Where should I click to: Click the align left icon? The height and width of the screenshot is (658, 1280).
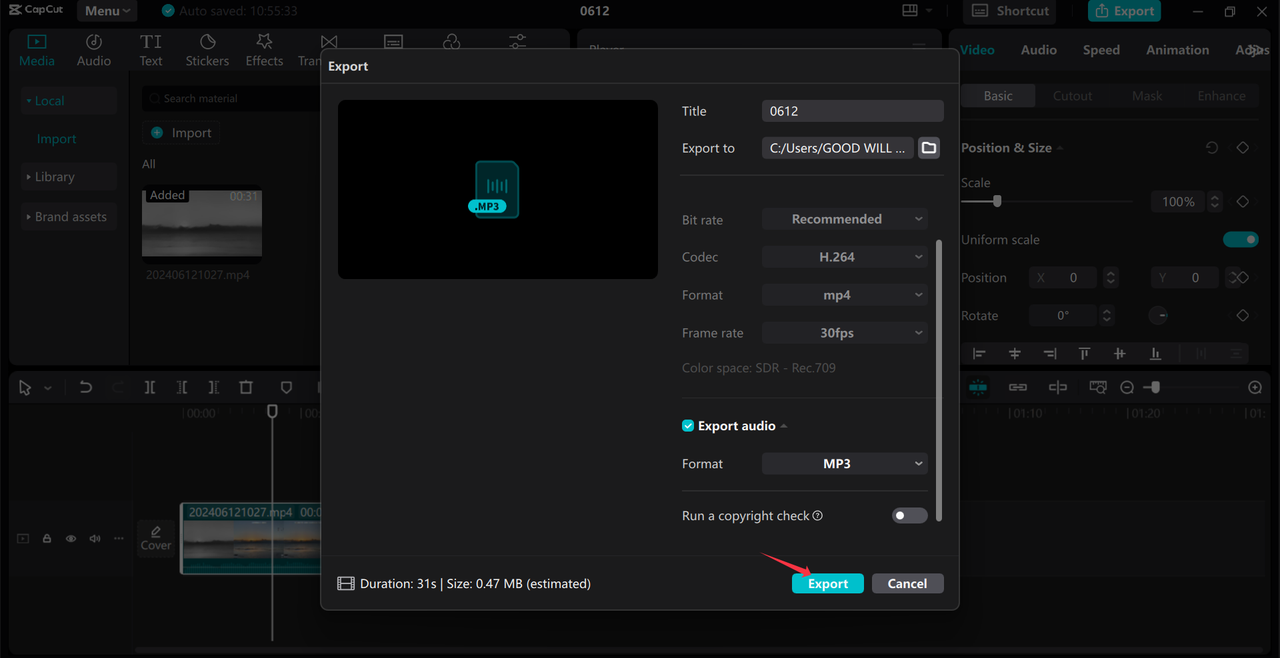point(980,353)
